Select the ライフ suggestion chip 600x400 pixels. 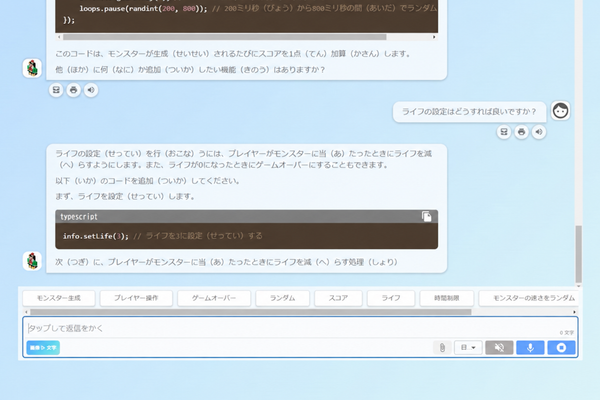click(x=391, y=298)
